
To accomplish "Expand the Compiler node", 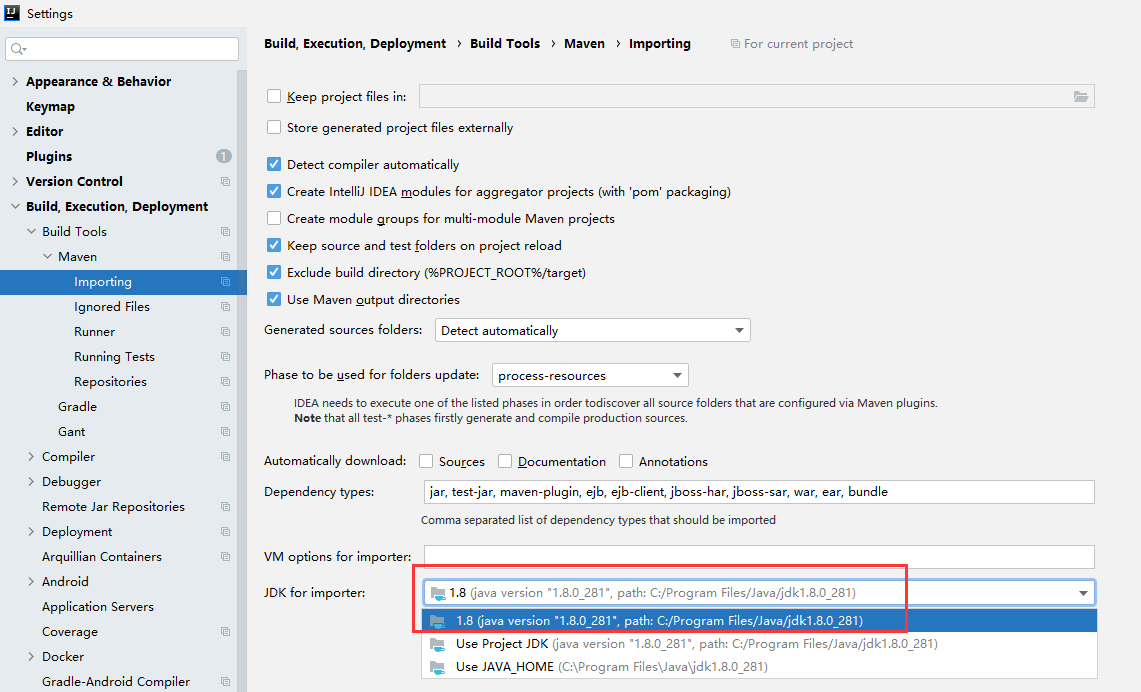I will (x=31, y=457).
